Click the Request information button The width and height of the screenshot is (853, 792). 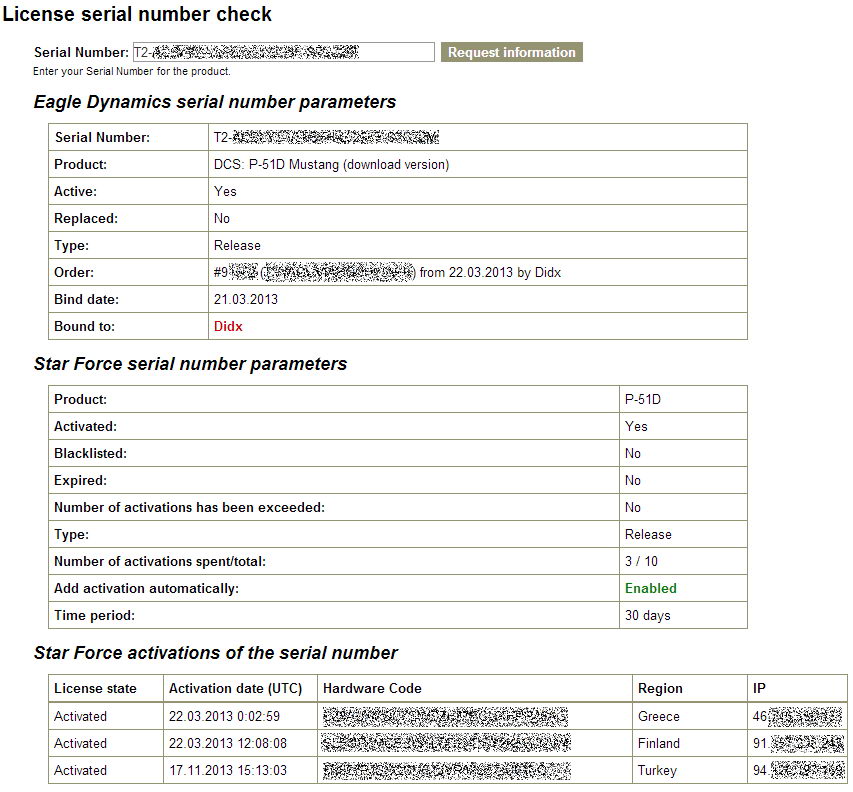[x=511, y=52]
